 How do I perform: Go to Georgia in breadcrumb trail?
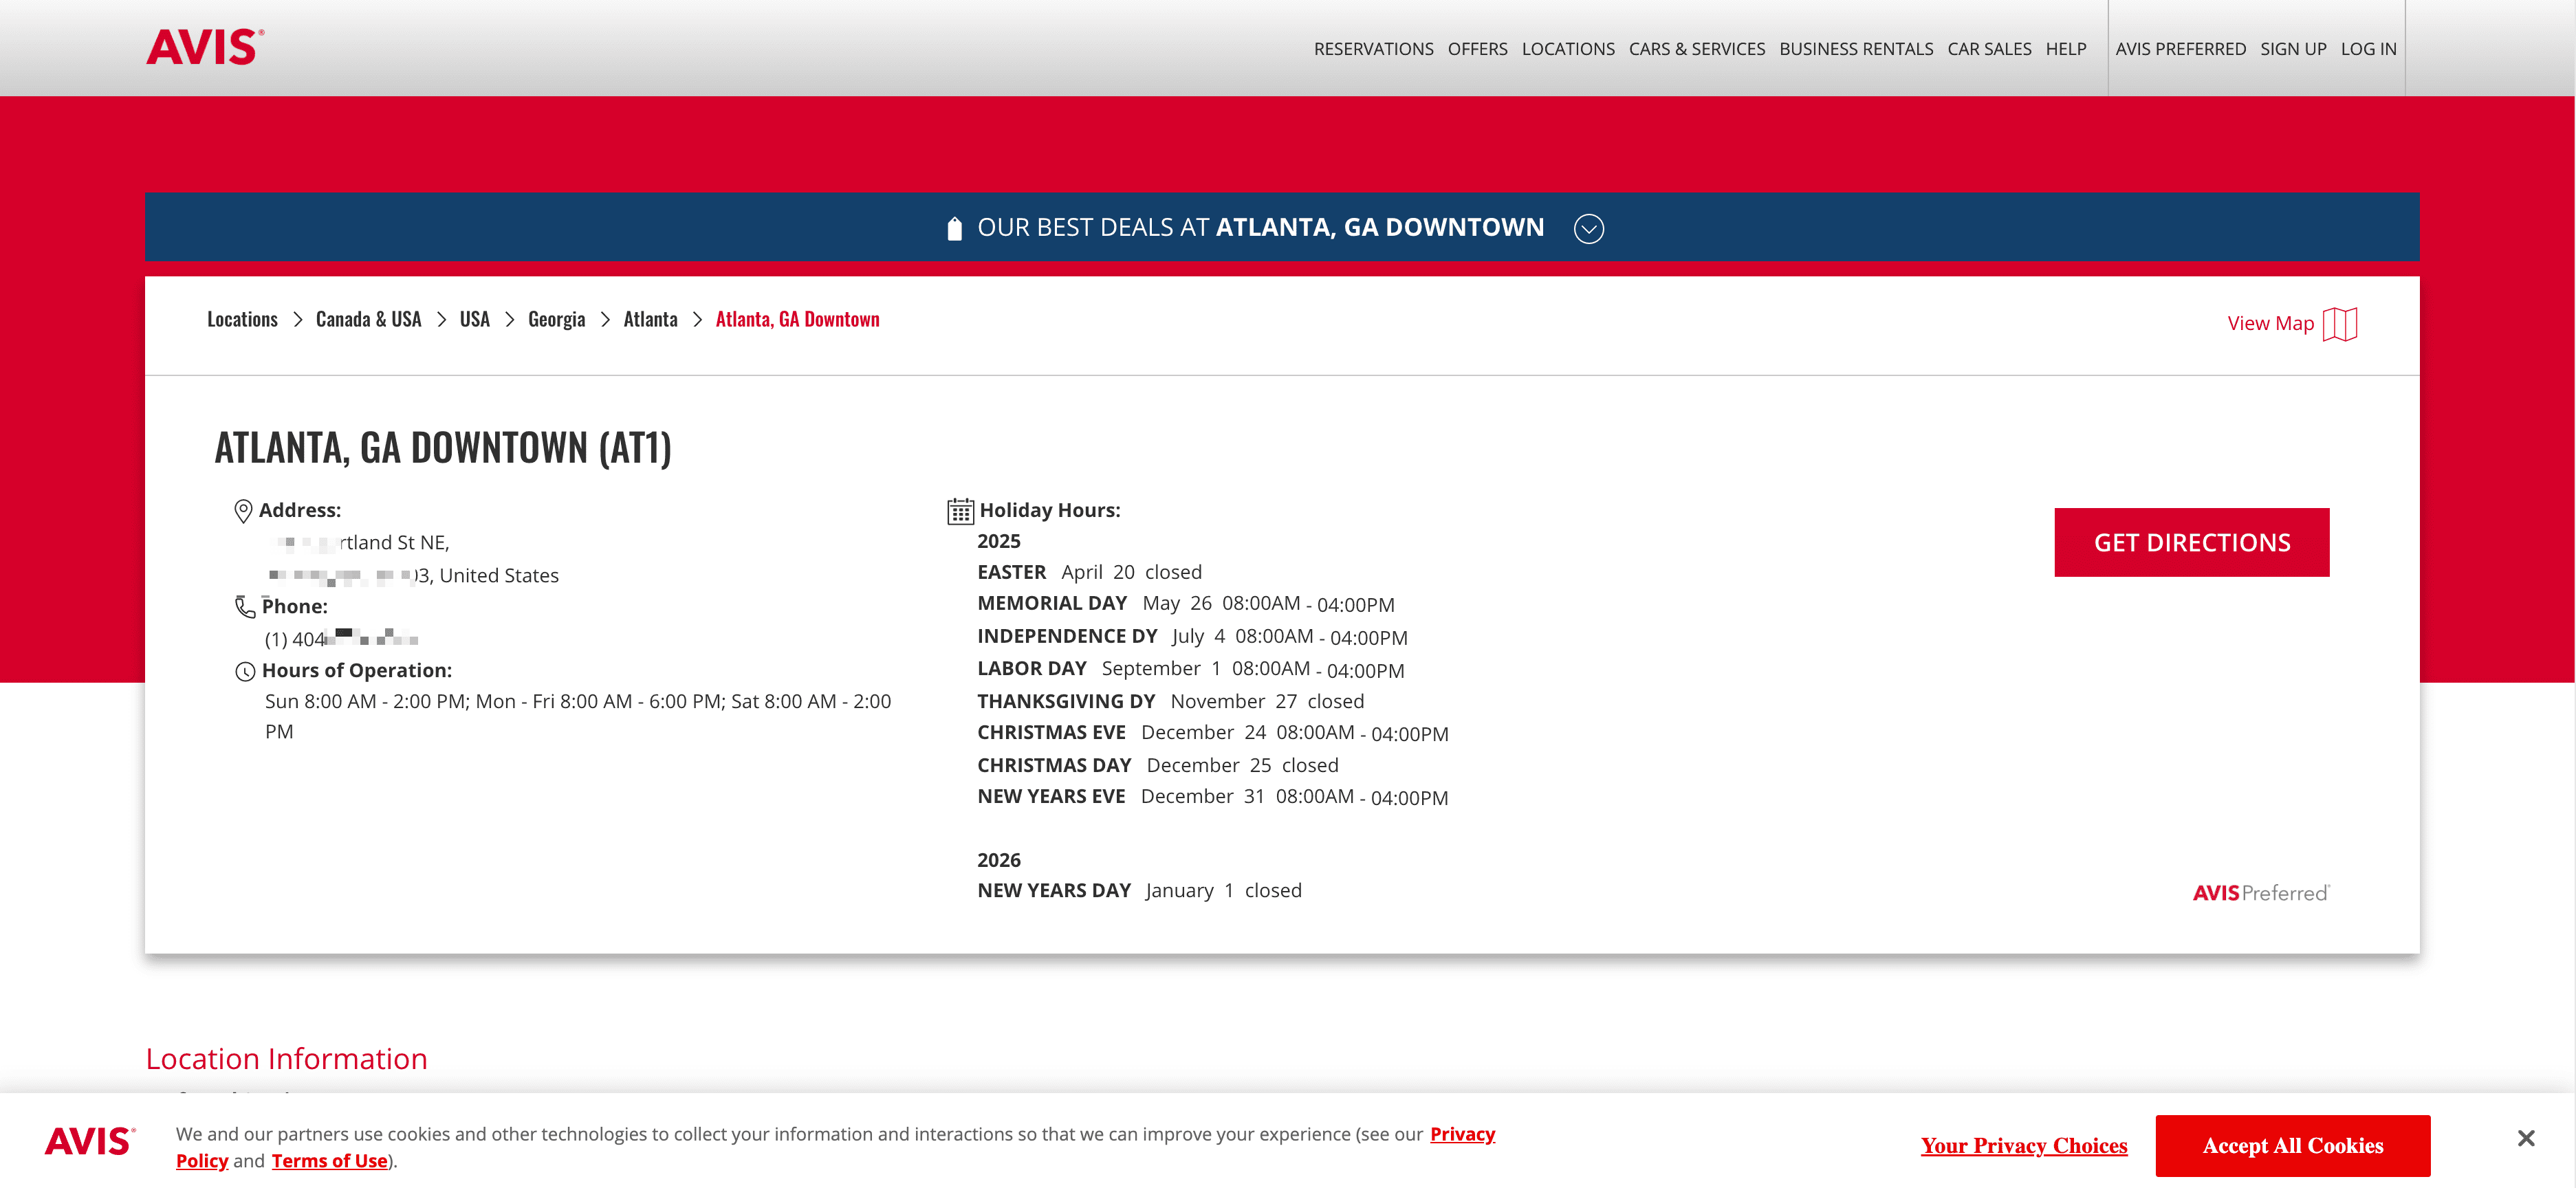pos(556,319)
